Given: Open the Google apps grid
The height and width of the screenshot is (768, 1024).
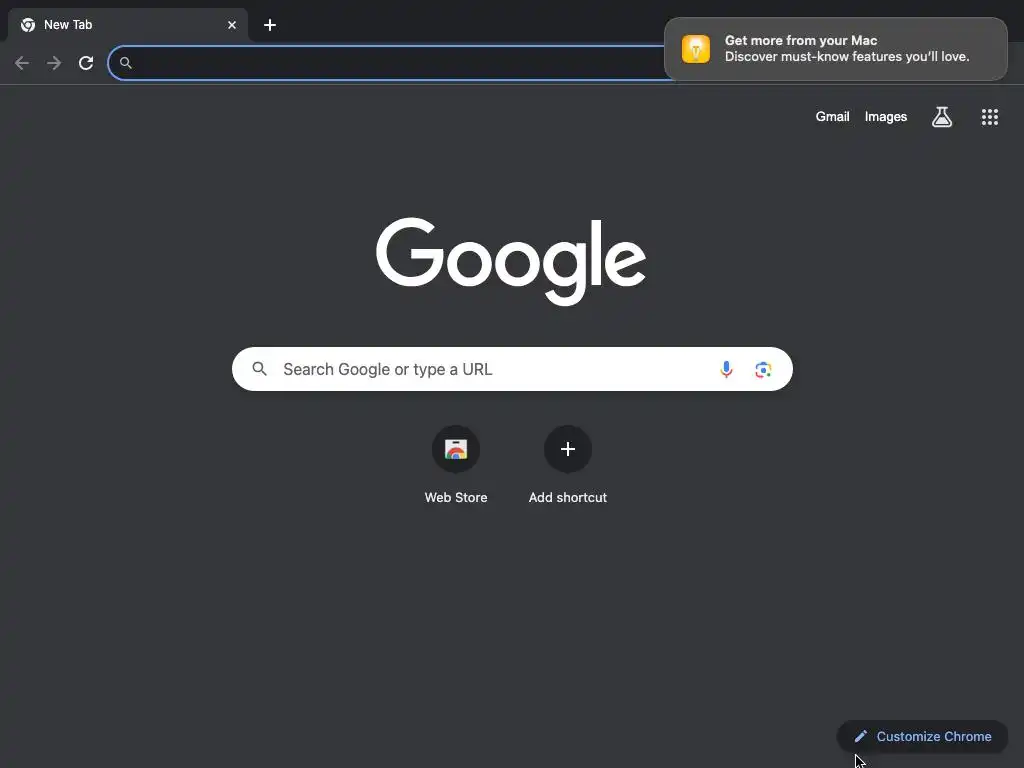Looking at the screenshot, I should [x=990, y=117].
